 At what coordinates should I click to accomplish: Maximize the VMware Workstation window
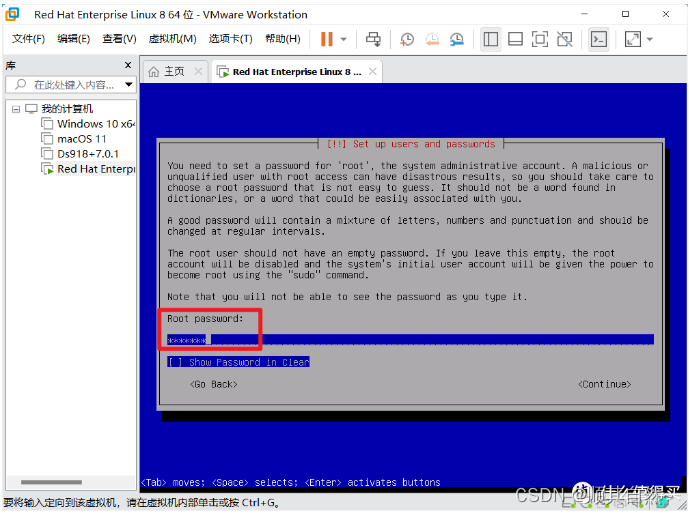coord(625,14)
